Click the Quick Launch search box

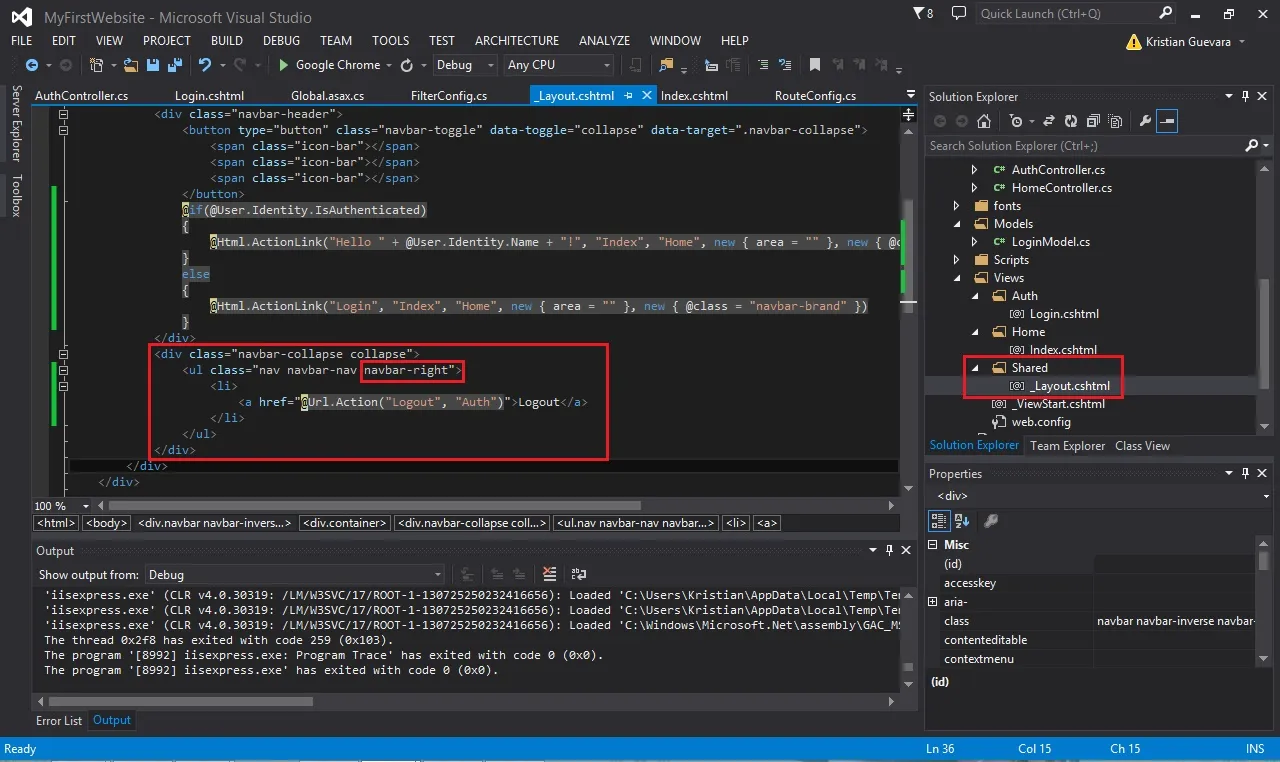(x=1066, y=14)
